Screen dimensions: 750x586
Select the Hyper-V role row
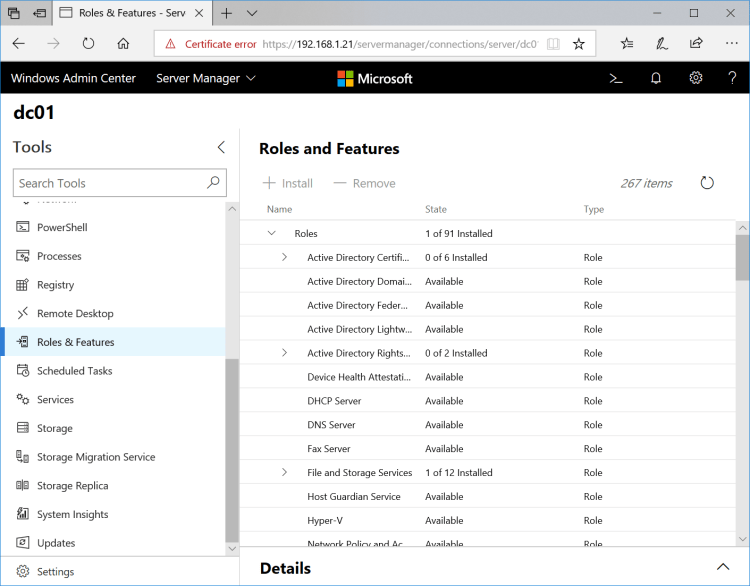pyautogui.click(x=327, y=520)
